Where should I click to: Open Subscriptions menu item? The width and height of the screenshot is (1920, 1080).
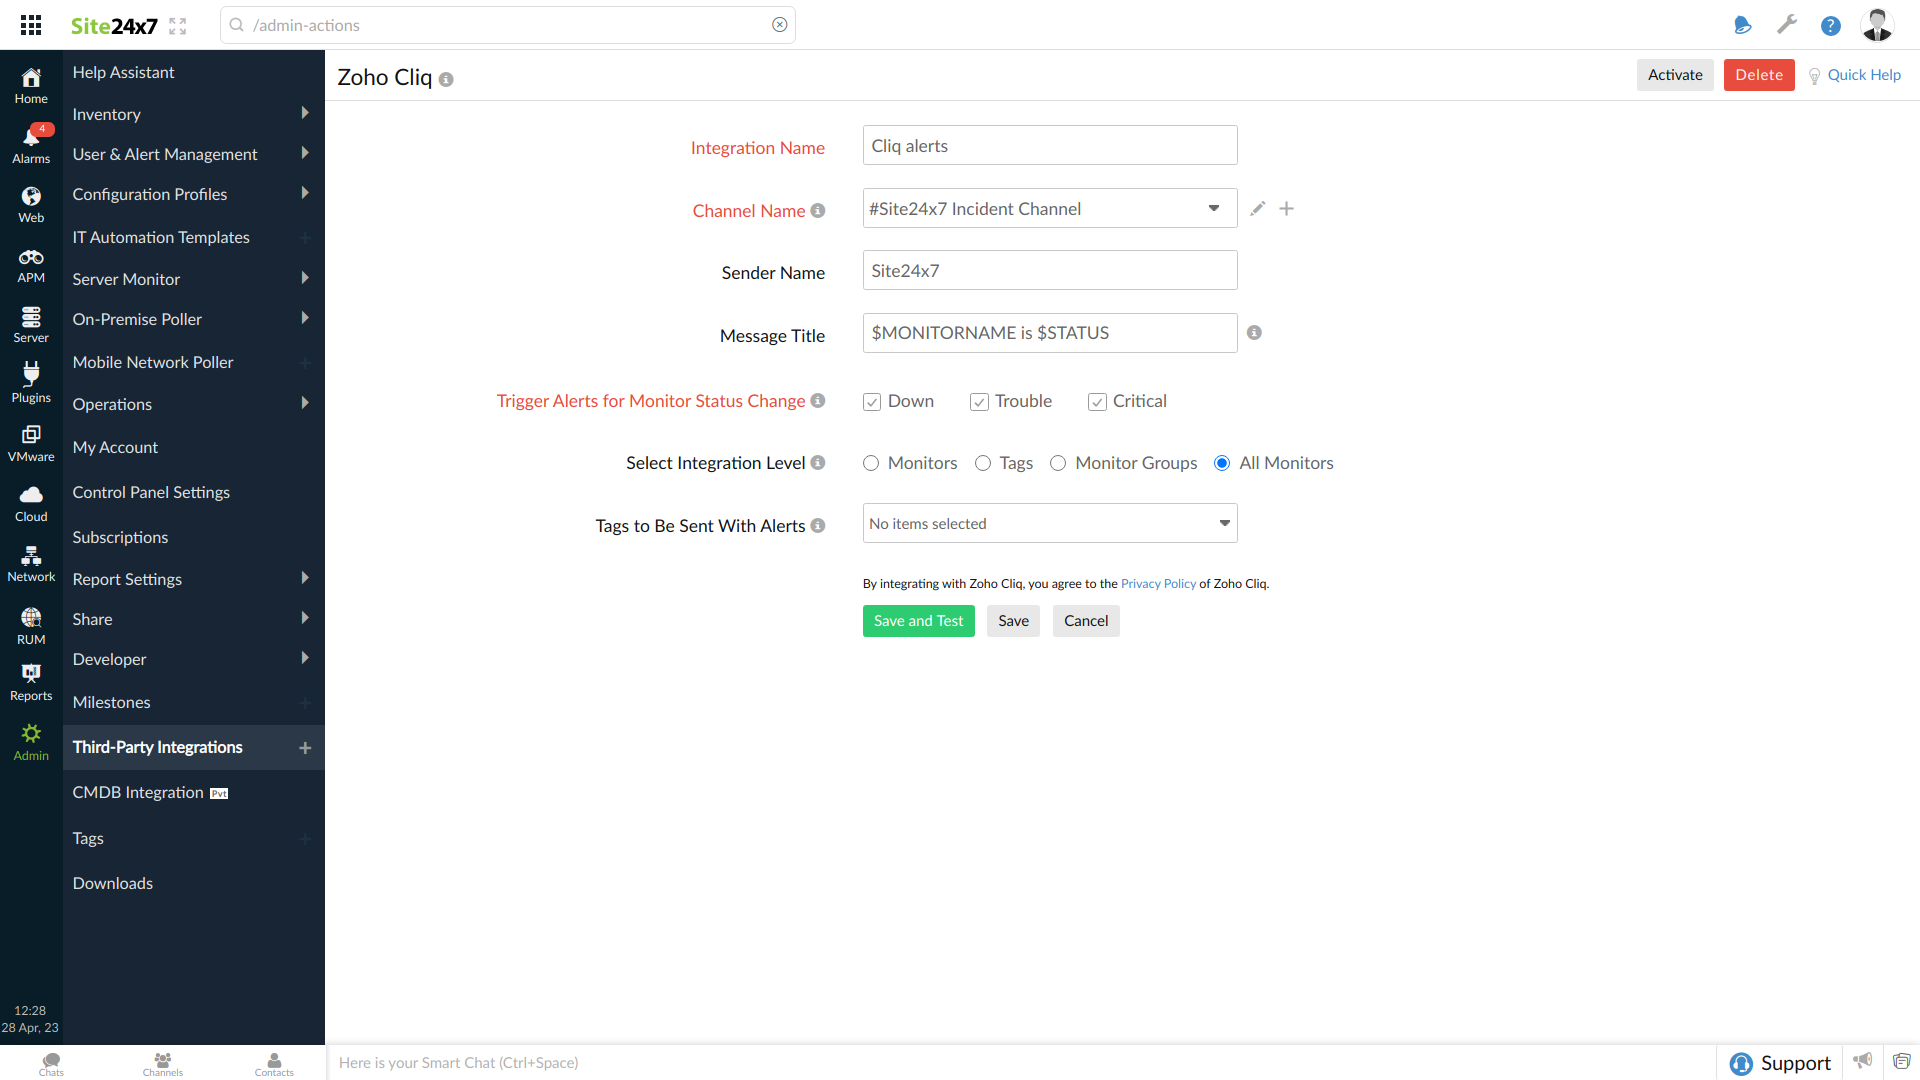(x=120, y=537)
